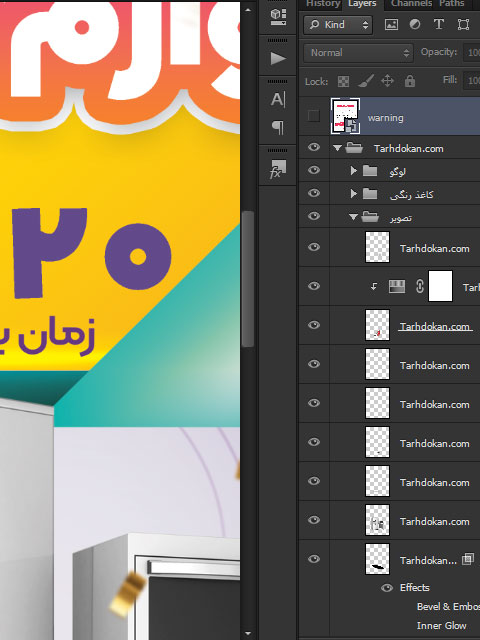Screen dimensions: 480x640
Task: Open the Character panel icon
Action: pos(278,99)
